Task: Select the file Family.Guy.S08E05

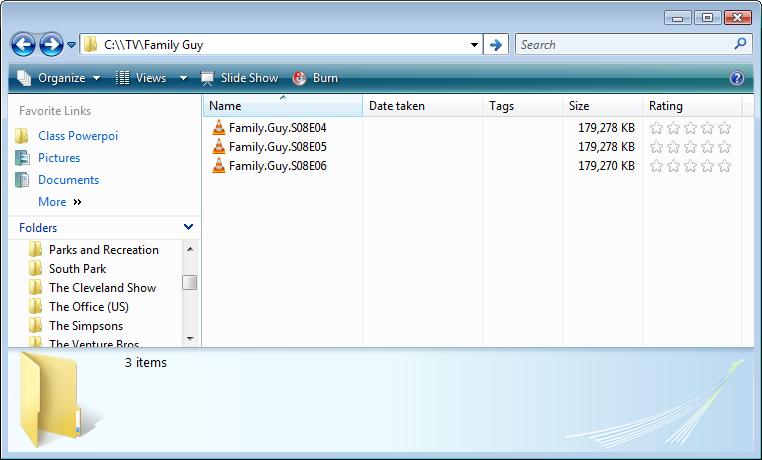Action: pyautogui.click(x=277, y=147)
